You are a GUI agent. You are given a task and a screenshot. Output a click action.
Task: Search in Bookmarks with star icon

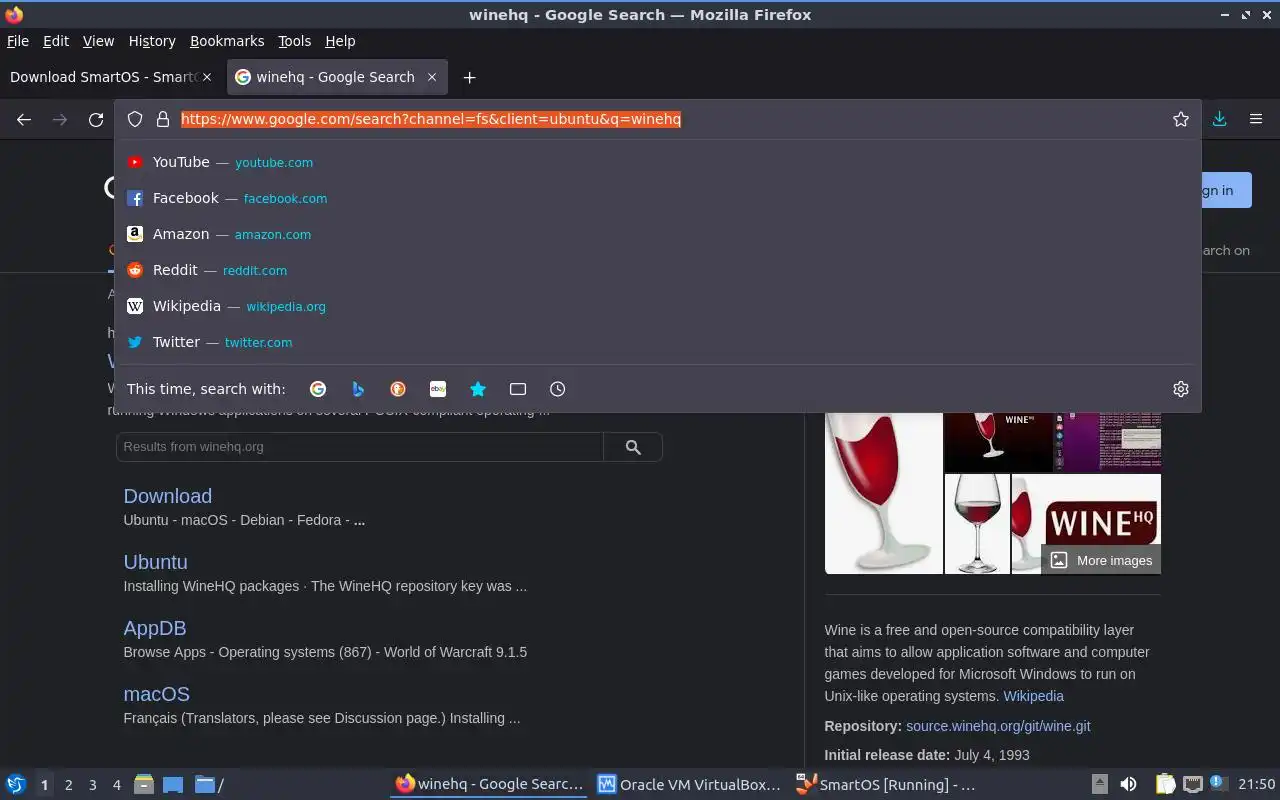coord(478,389)
